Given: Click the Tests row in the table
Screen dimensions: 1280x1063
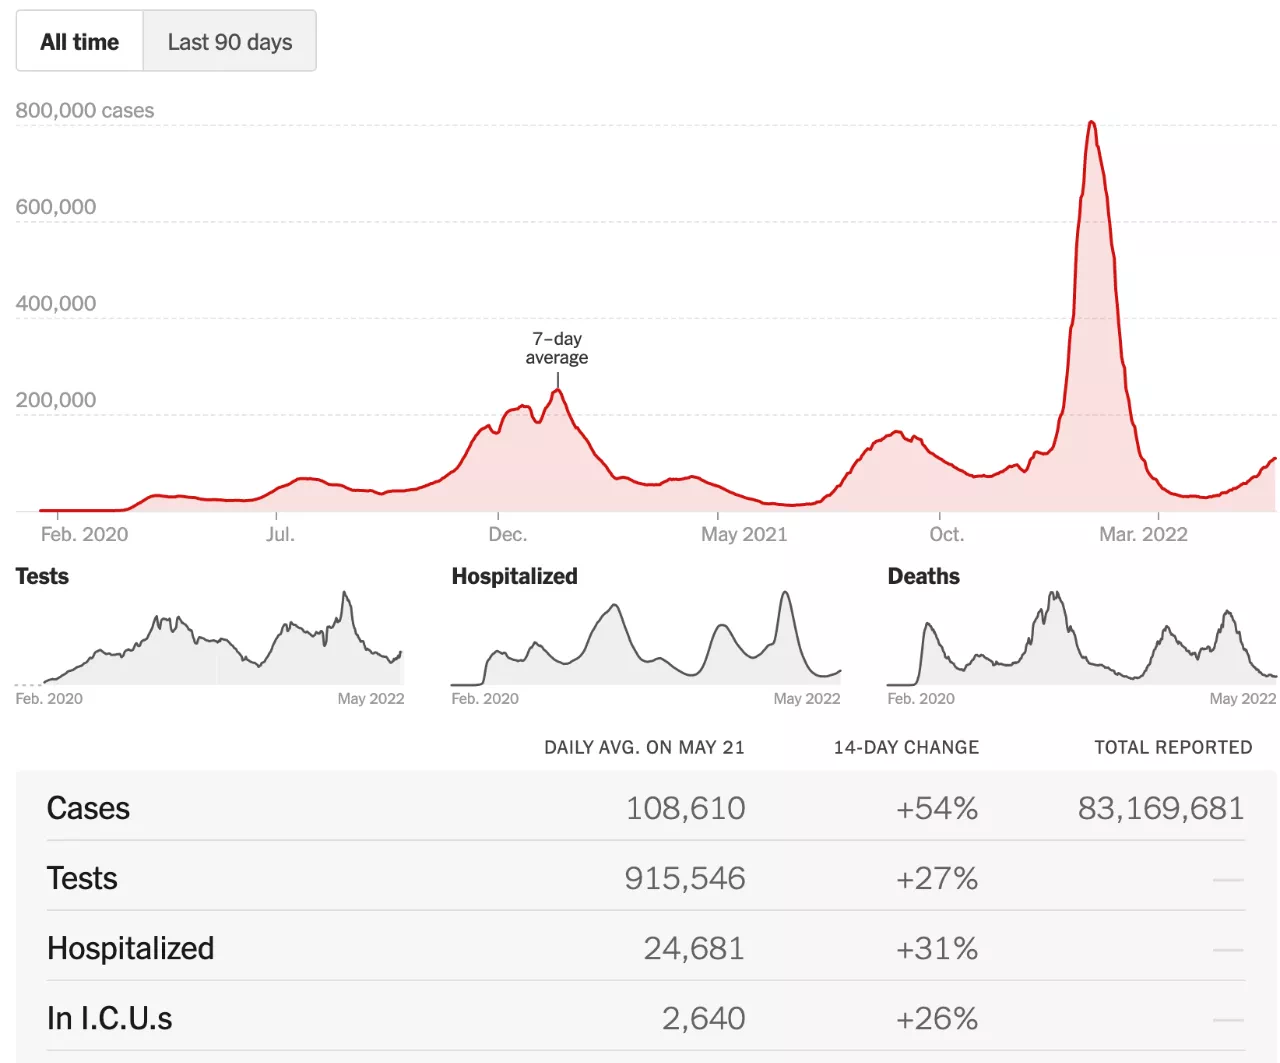Looking at the screenshot, I should (82, 878).
